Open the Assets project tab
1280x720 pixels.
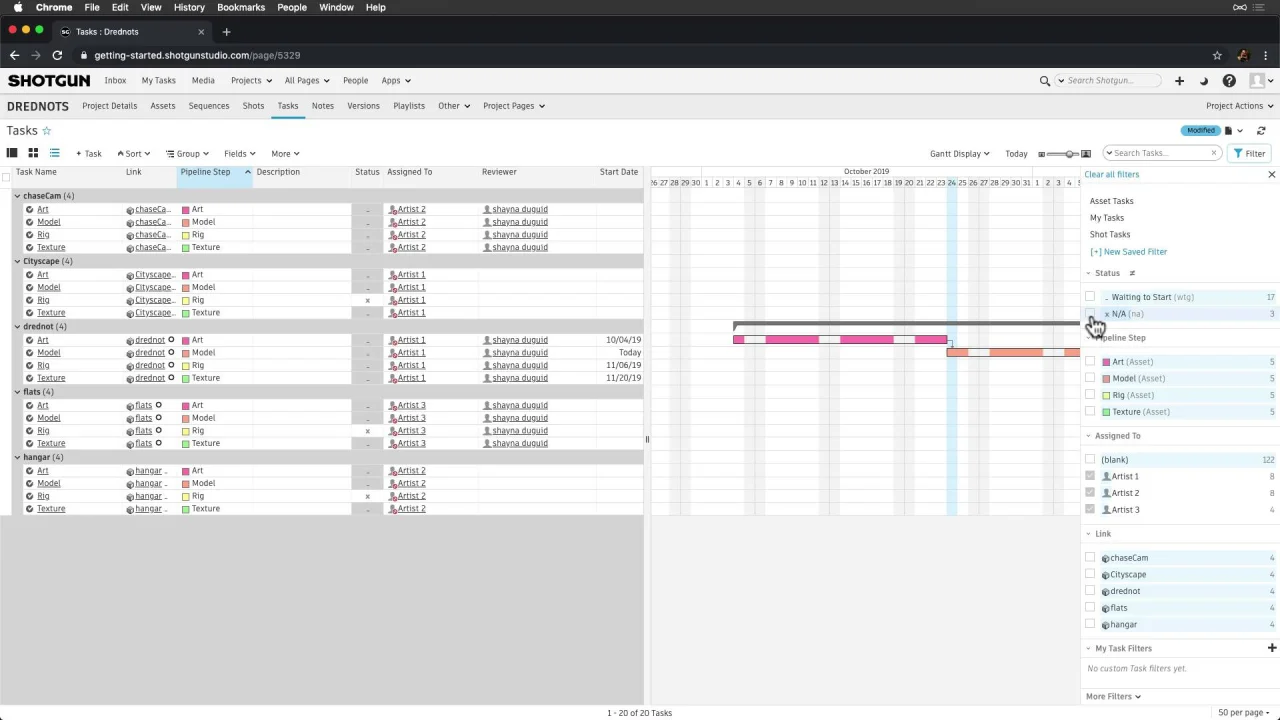[162, 106]
